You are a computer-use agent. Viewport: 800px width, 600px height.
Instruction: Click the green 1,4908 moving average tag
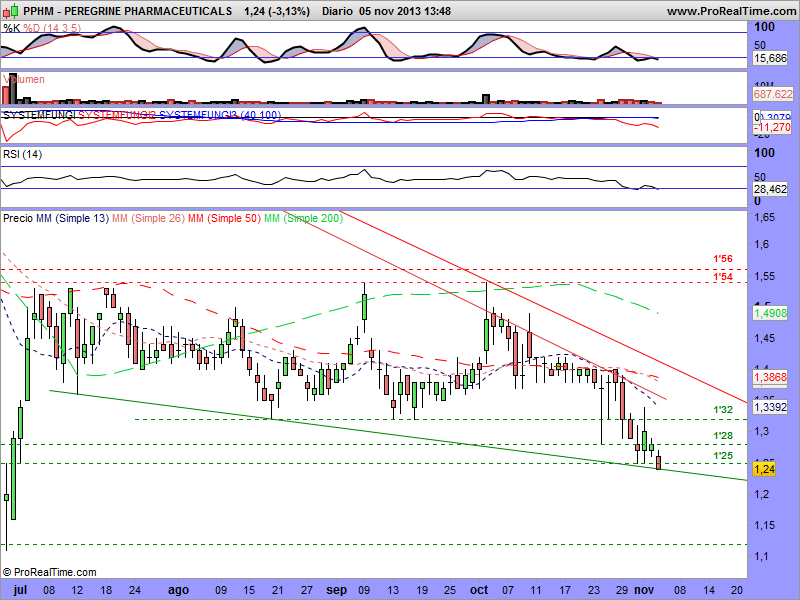(x=770, y=313)
